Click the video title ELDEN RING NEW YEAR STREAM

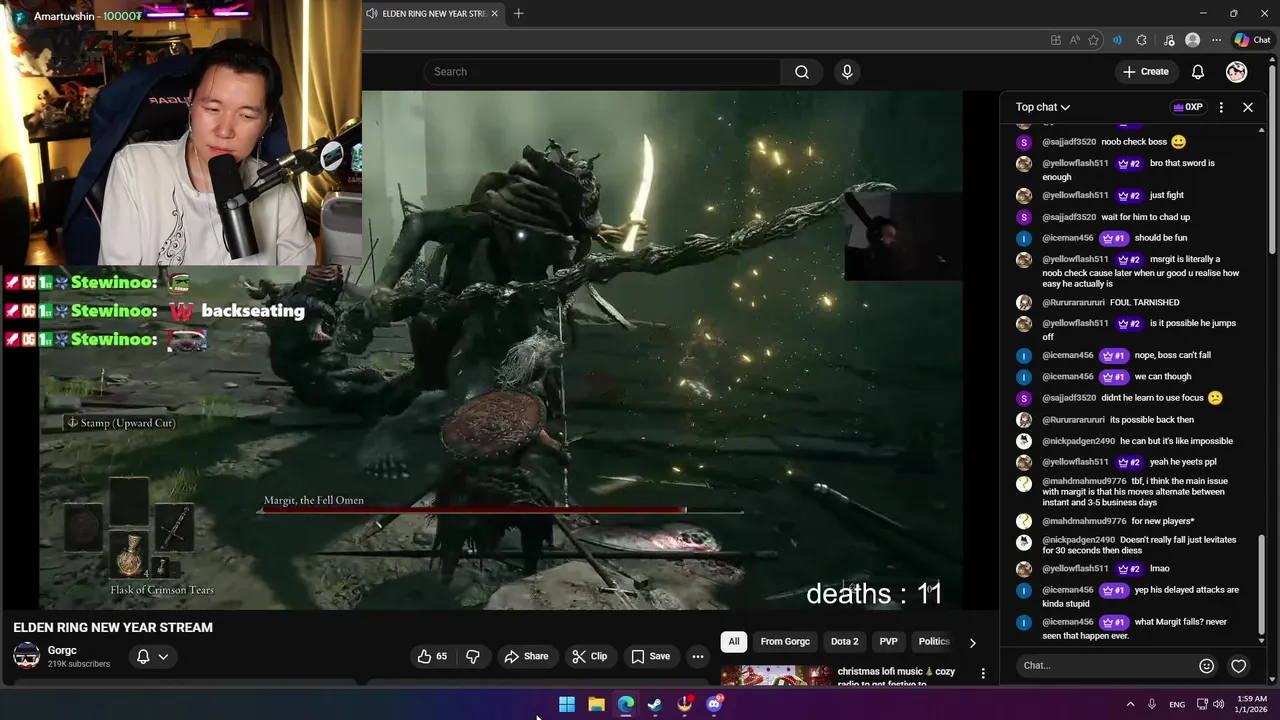click(x=113, y=628)
